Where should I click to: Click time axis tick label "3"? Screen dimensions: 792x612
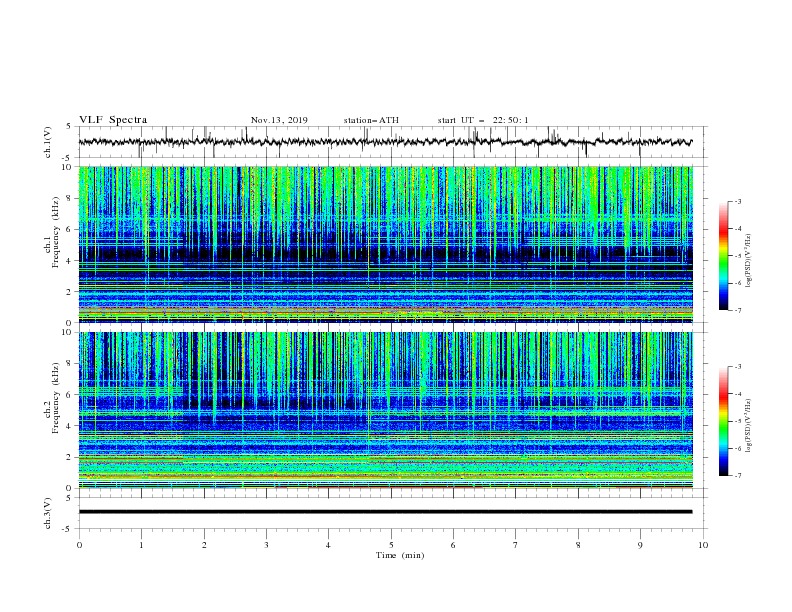click(x=266, y=545)
